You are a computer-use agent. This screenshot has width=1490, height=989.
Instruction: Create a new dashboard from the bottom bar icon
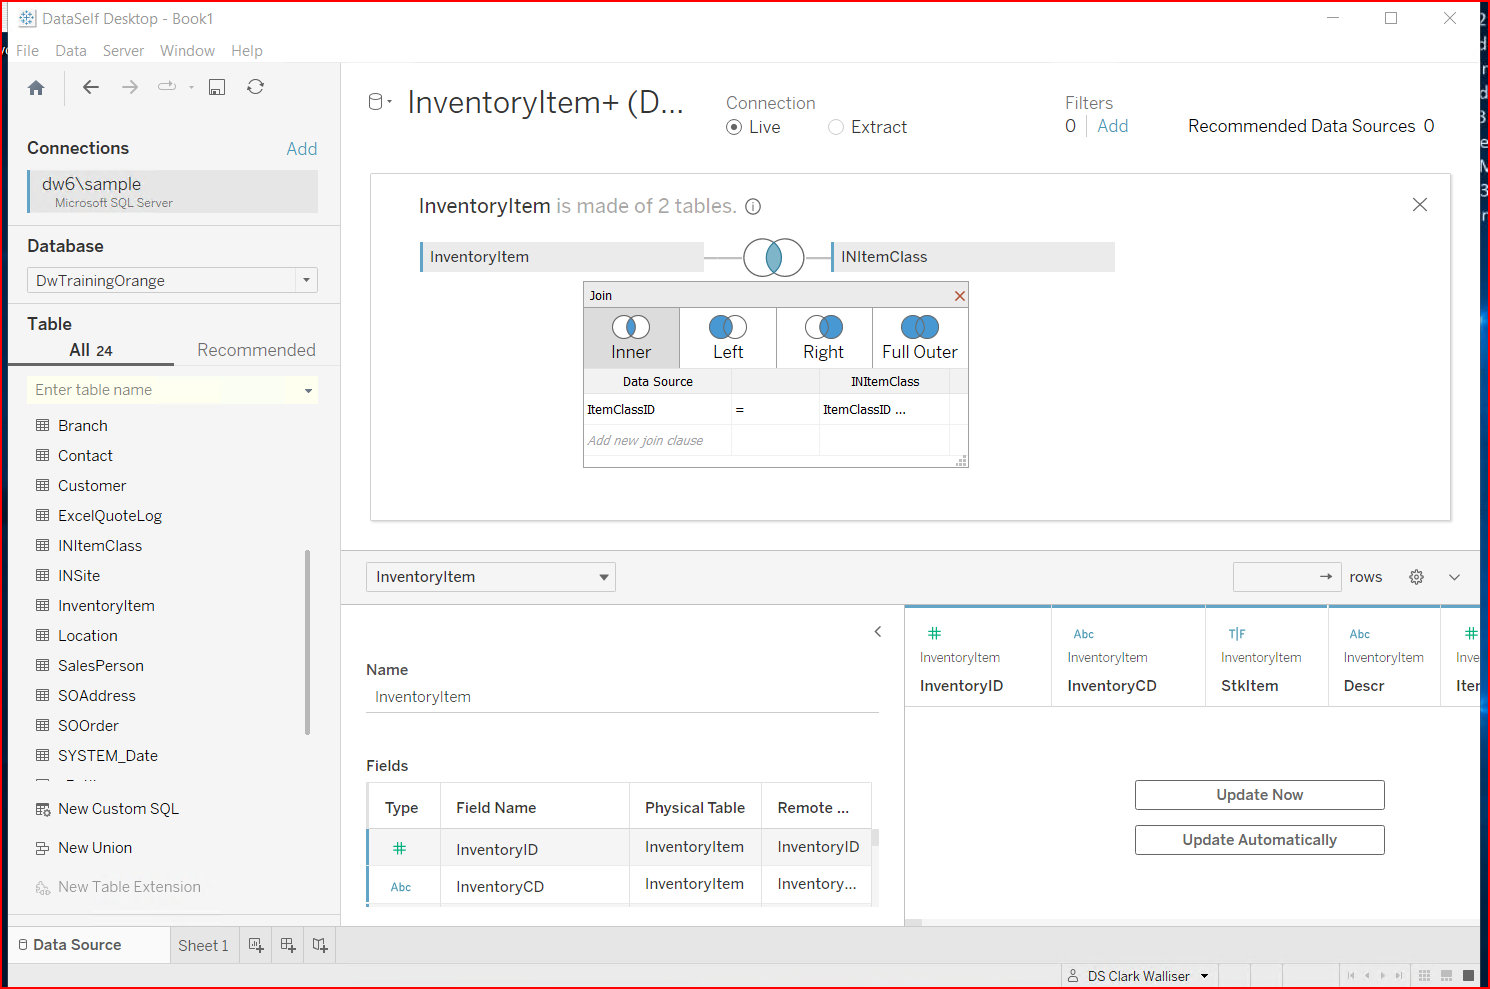click(x=287, y=944)
